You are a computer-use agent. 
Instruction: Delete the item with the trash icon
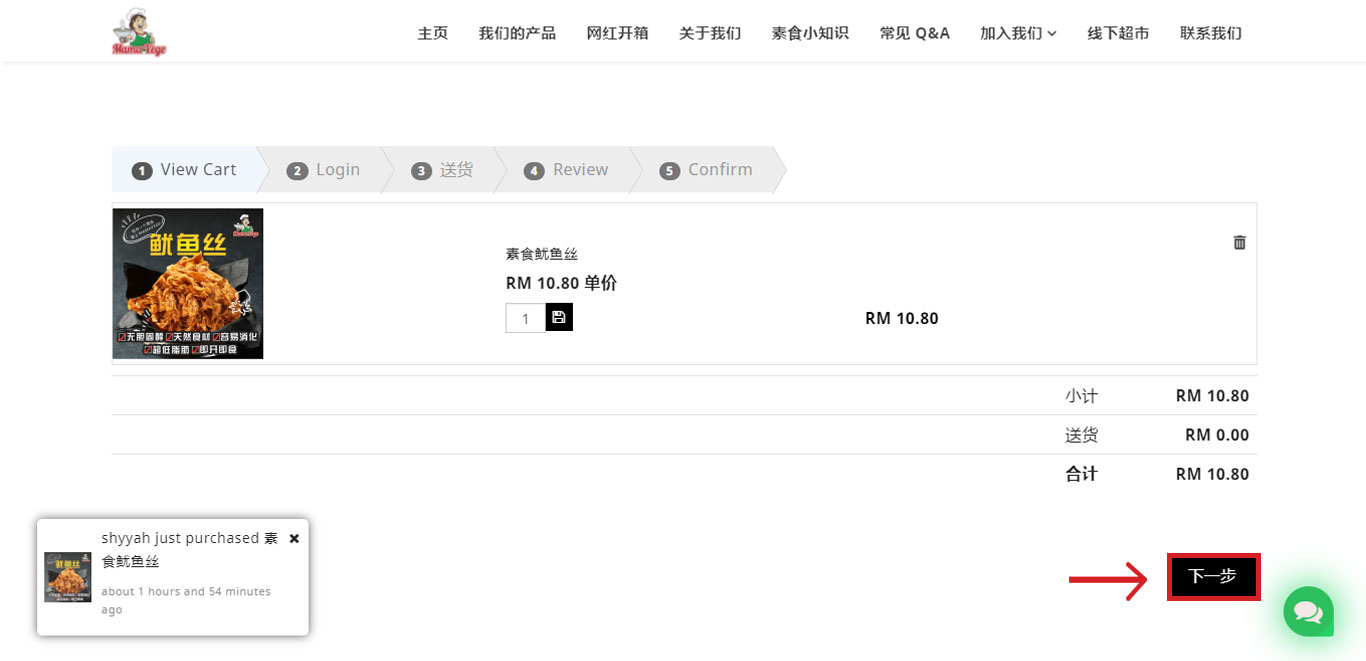point(1239,242)
